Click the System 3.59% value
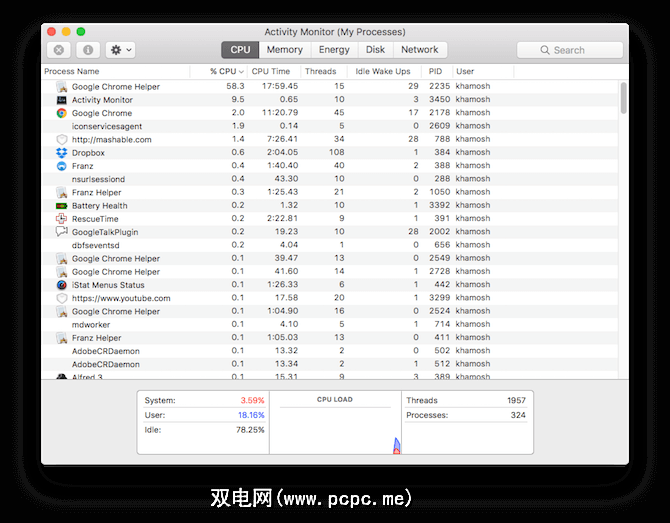The width and height of the screenshot is (670, 523). (252, 401)
